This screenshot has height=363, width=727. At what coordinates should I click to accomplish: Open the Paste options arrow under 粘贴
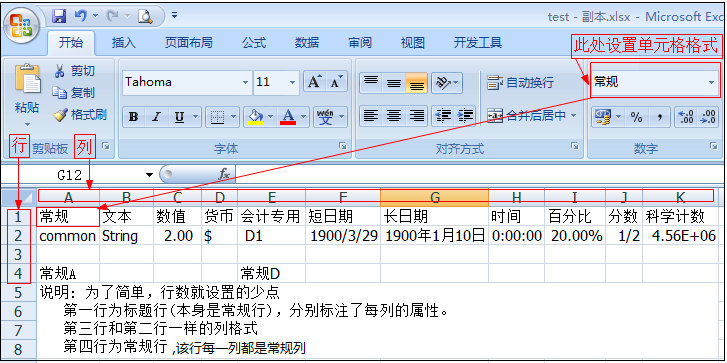click(x=27, y=124)
